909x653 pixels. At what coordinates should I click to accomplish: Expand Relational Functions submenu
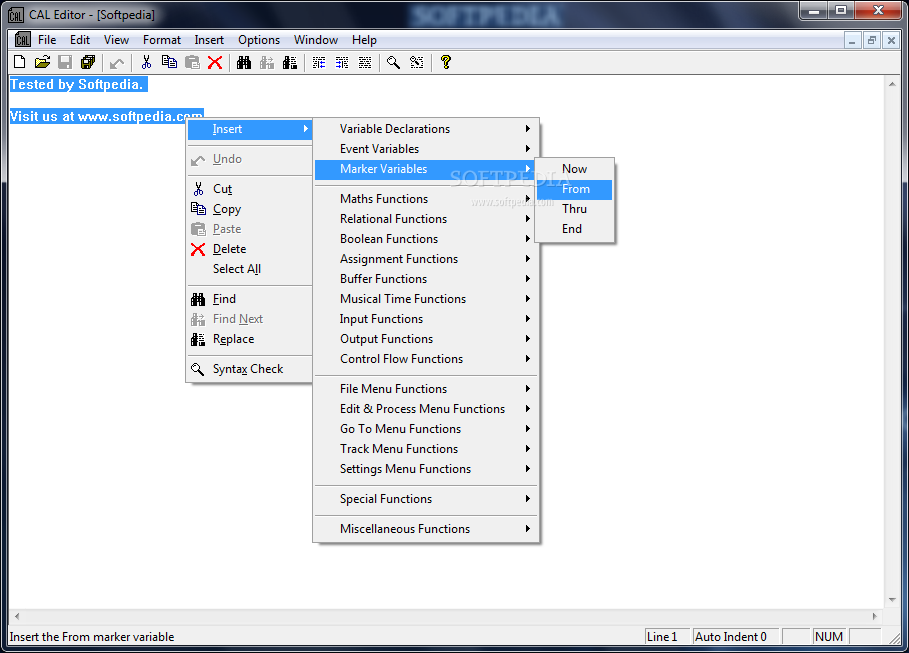(426, 219)
